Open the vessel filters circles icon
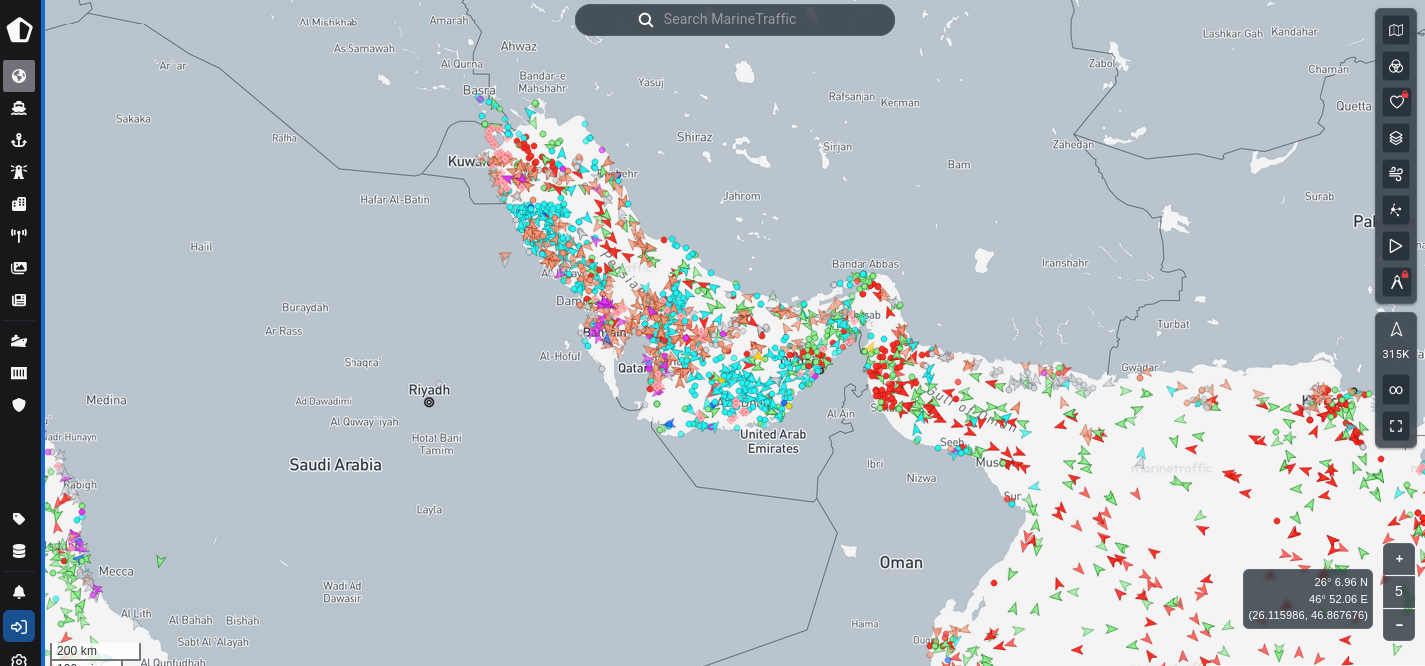Image resolution: width=1425 pixels, height=666 pixels. (1396, 66)
